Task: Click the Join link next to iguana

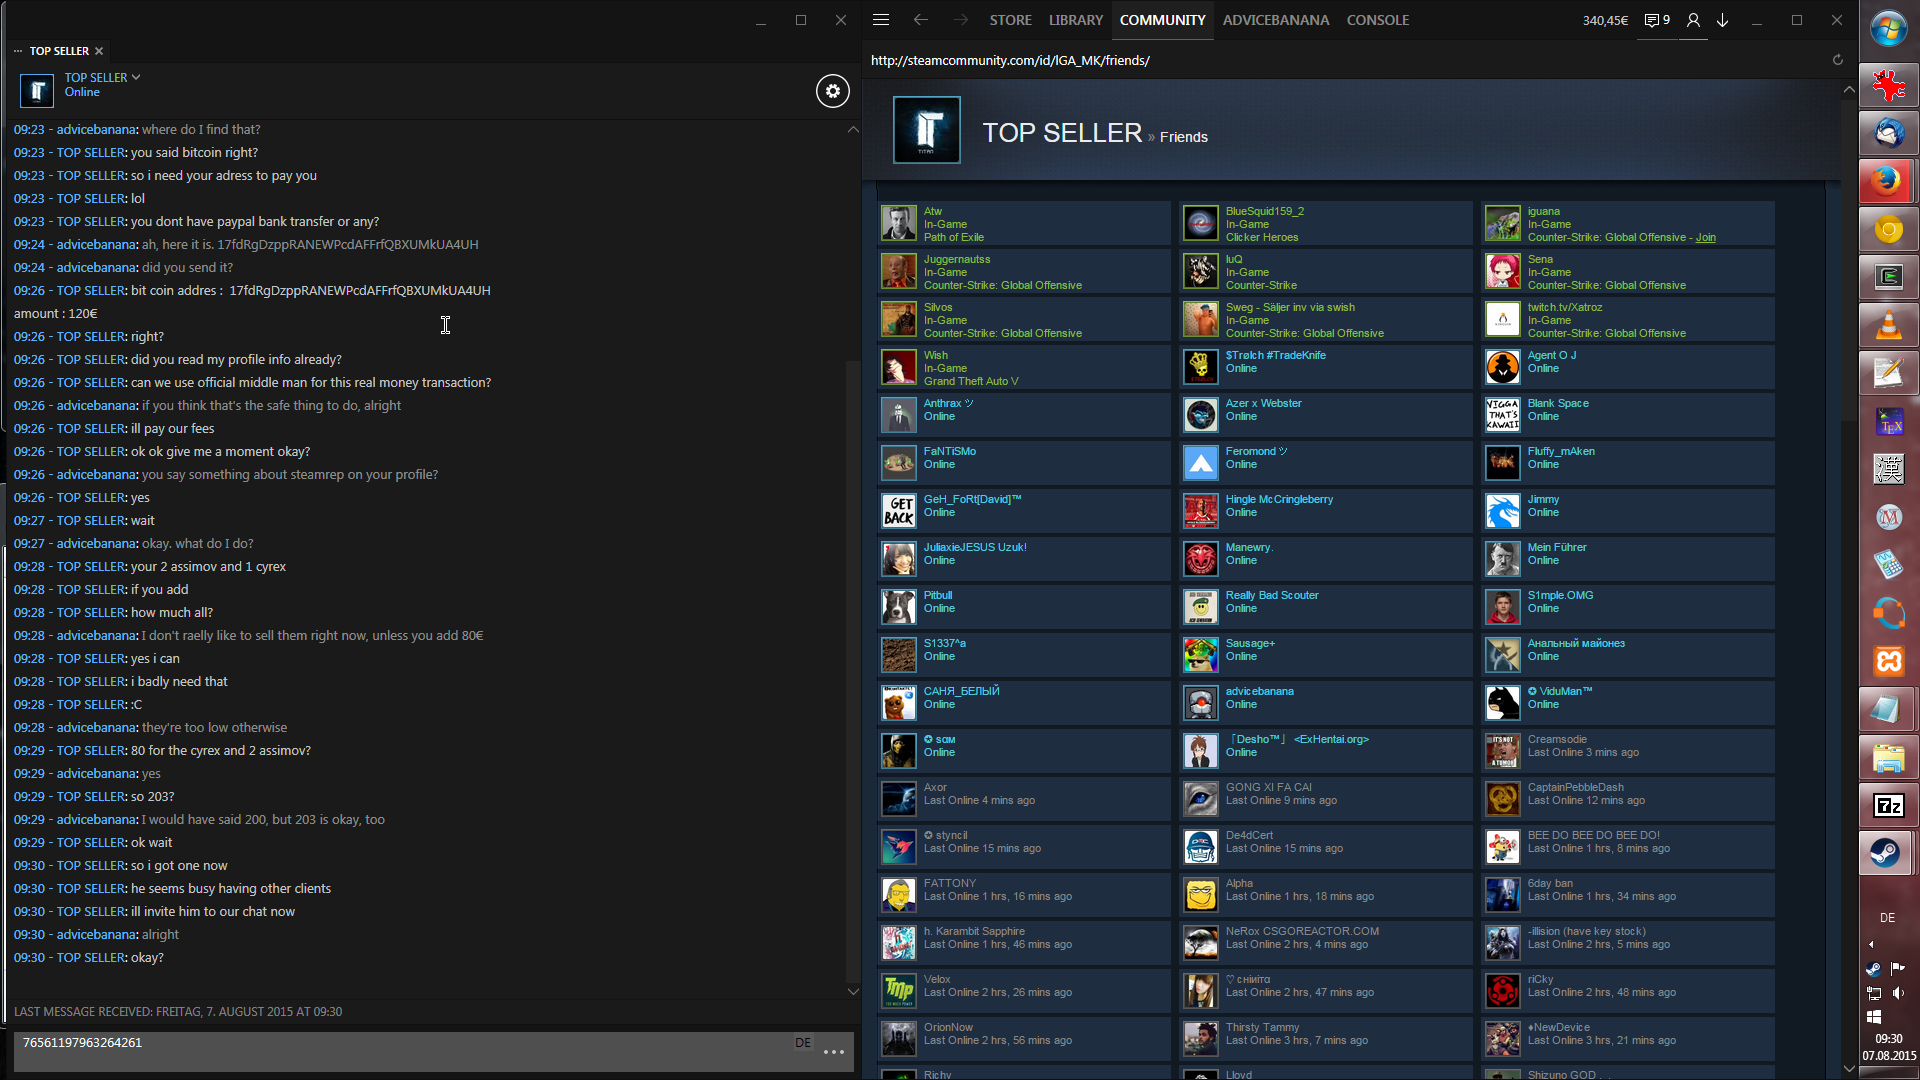Action: pyautogui.click(x=1705, y=238)
